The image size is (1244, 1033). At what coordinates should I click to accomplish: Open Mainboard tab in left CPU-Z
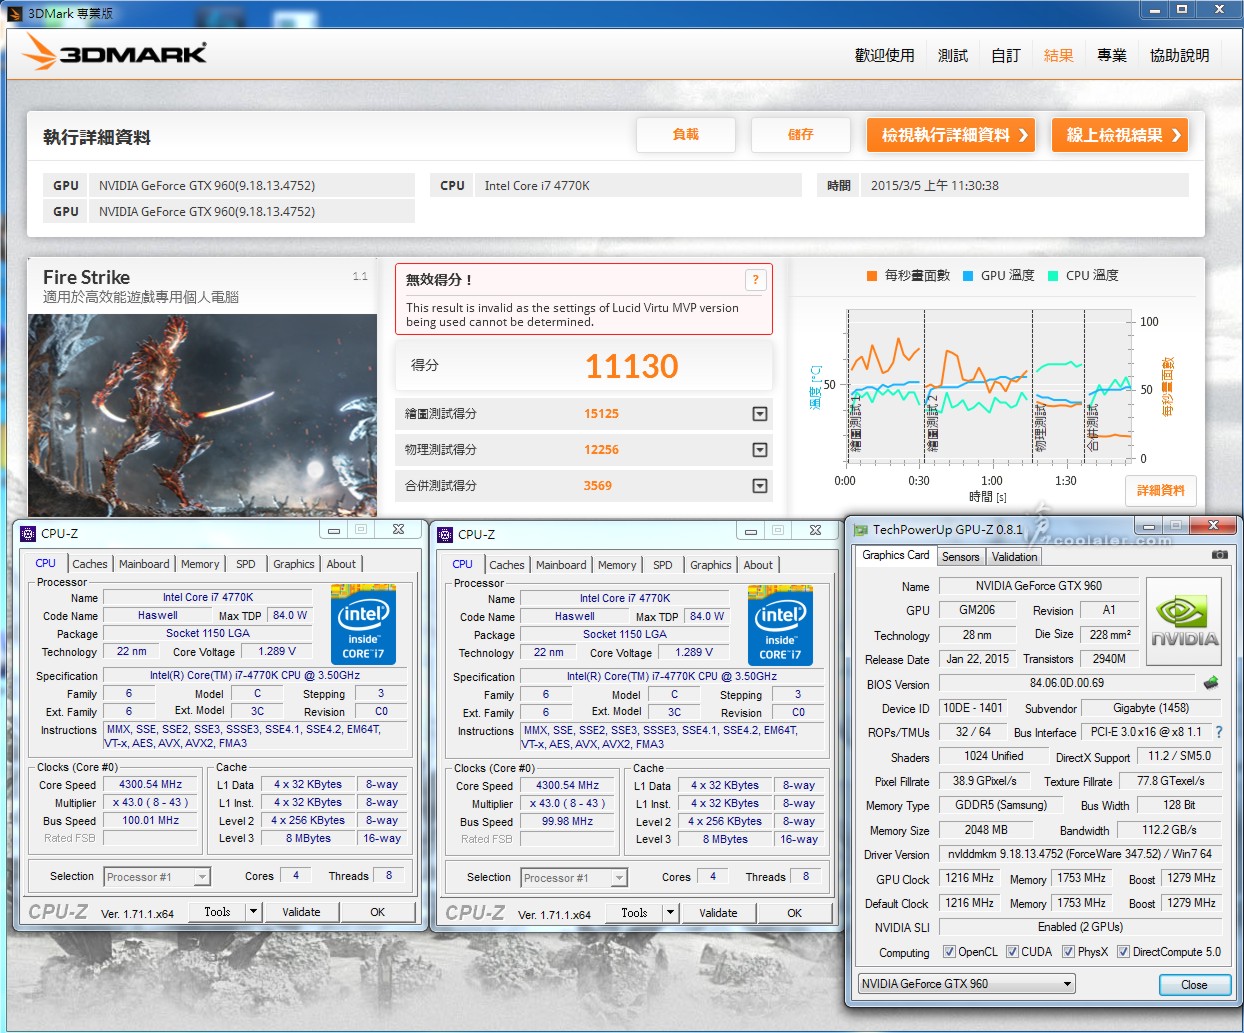click(x=144, y=564)
